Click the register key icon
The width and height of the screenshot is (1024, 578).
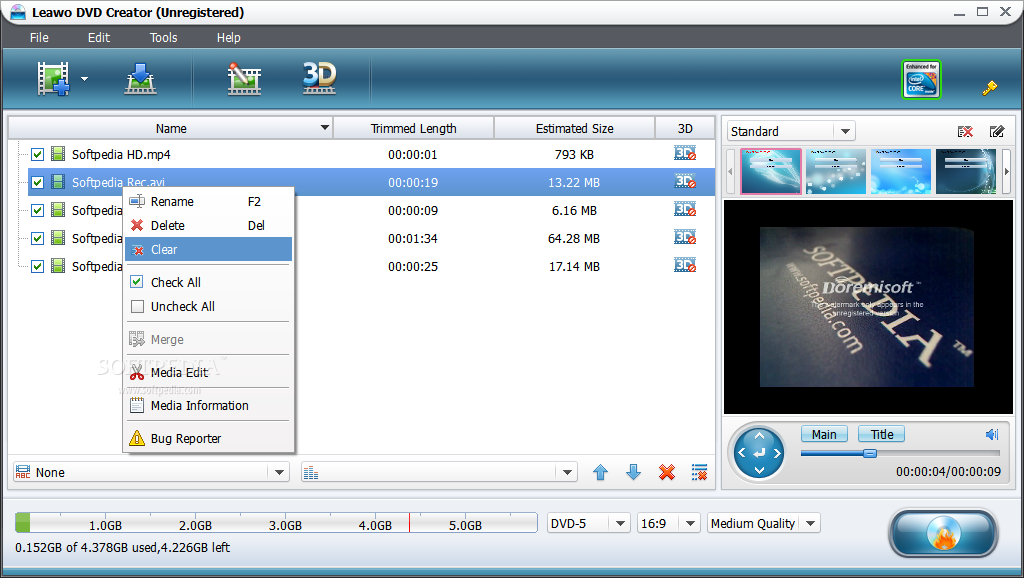tap(989, 88)
